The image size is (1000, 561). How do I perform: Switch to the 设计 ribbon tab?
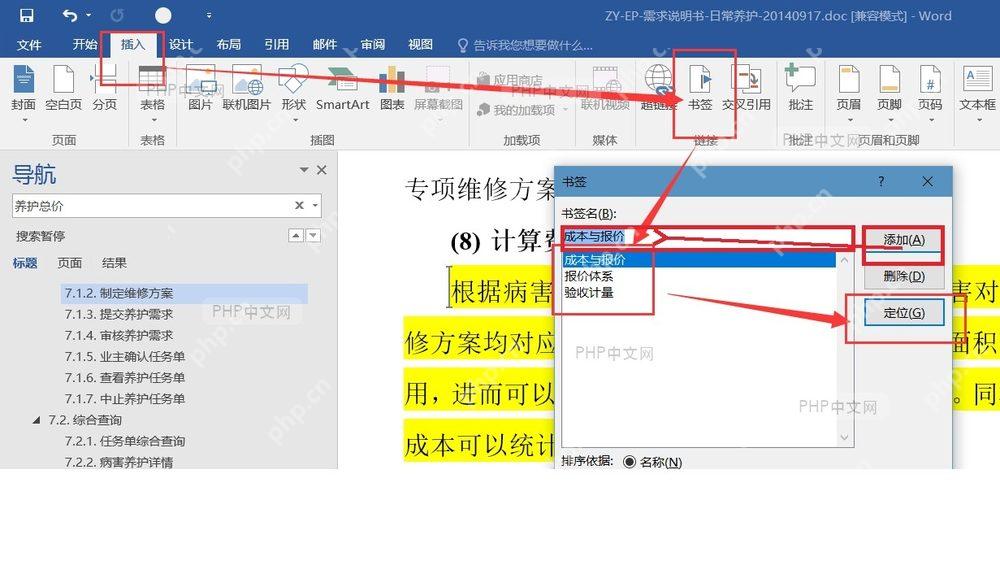tap(181, 45)
